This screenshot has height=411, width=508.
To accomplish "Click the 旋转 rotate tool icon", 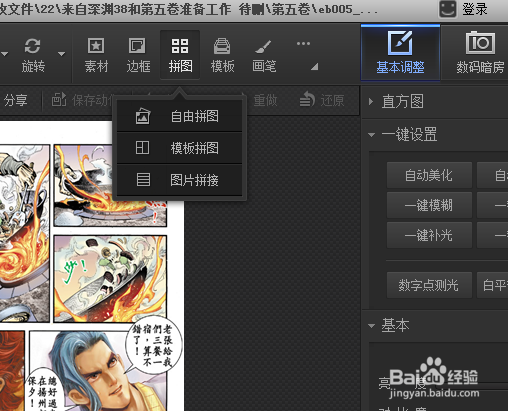I will coord(33,46).
